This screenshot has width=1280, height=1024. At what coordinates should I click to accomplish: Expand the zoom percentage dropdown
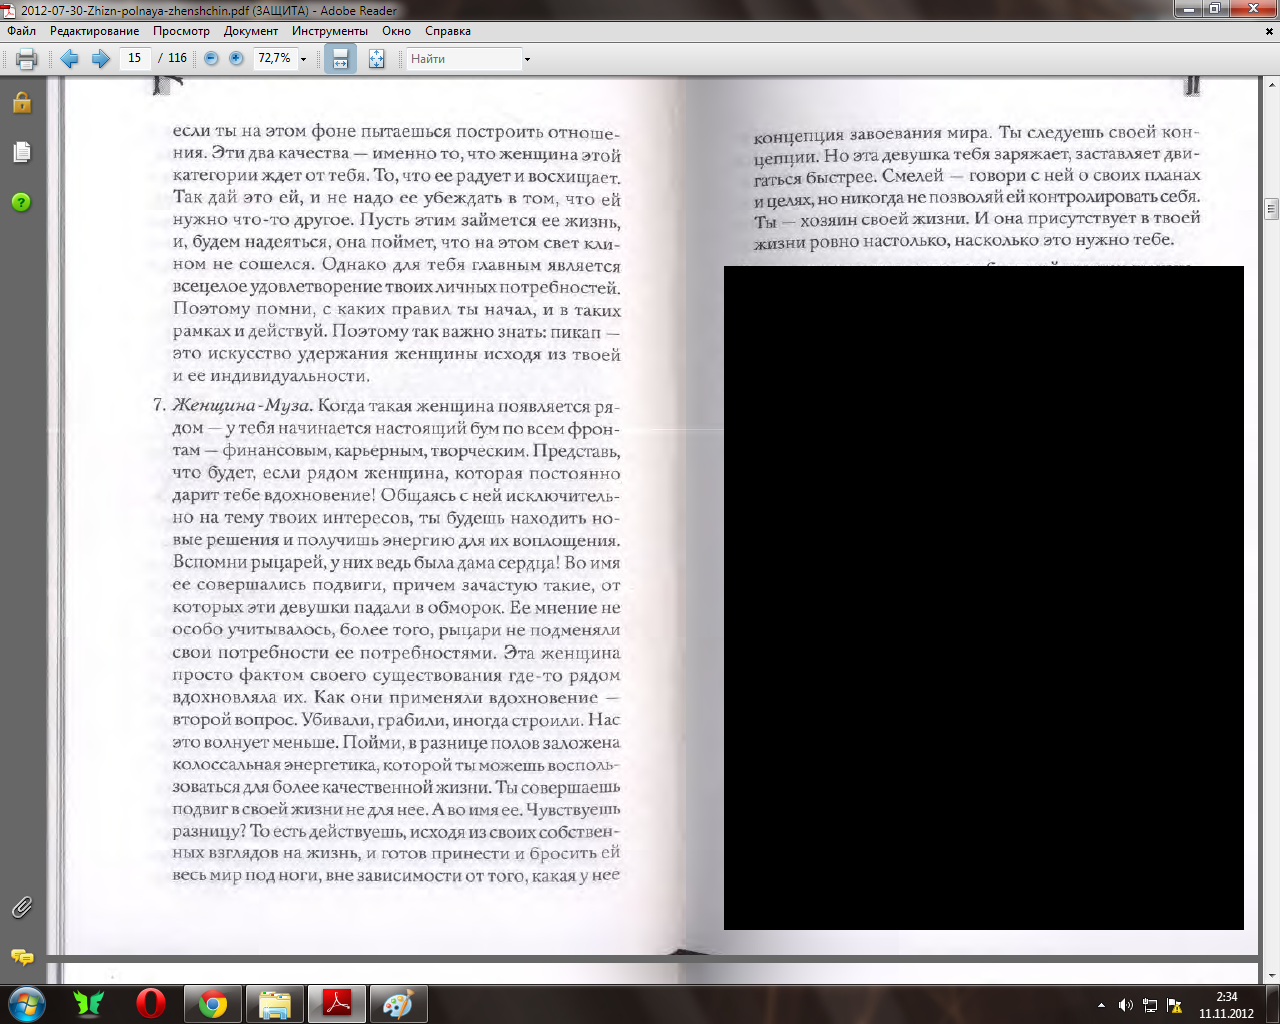pyautogui.click(x=304, y=59)
